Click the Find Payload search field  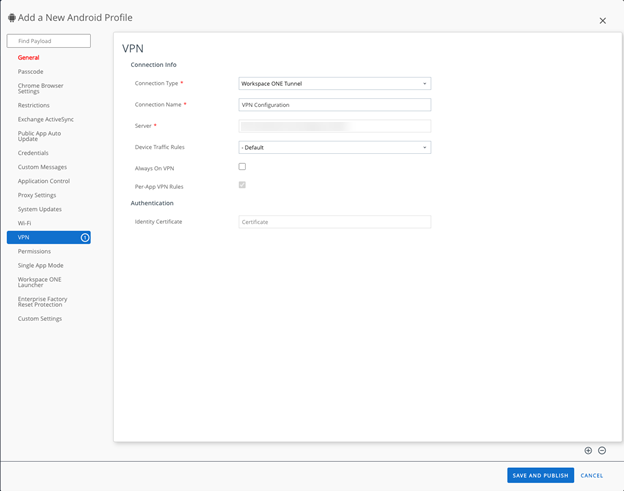tap(49, 41)
